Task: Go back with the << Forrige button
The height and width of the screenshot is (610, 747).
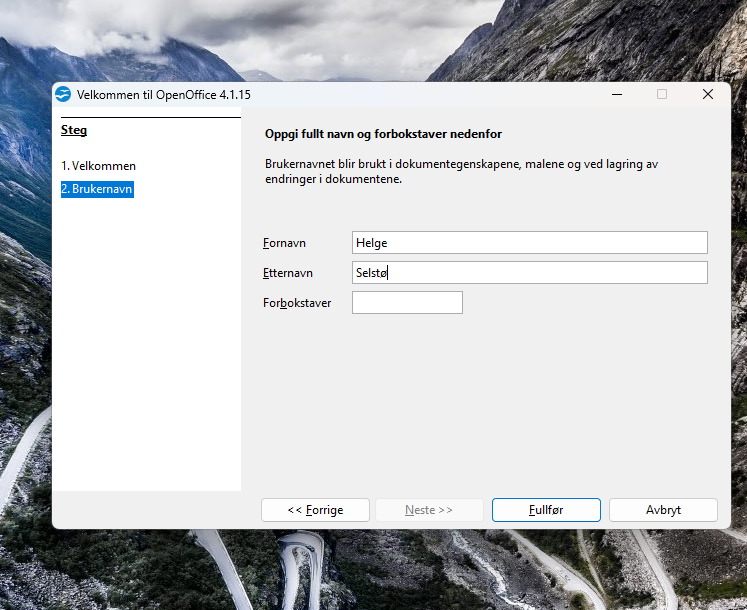Action: click(315, 510)
